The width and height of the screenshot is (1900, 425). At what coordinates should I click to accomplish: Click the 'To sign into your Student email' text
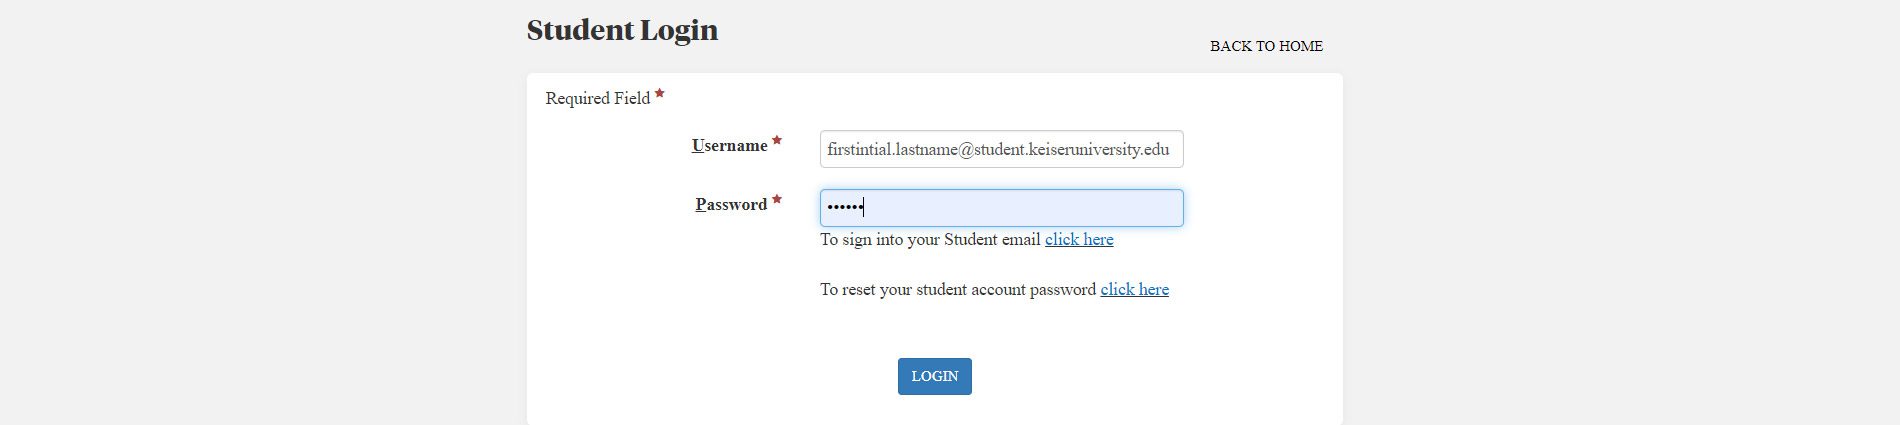click(x=930, y=240)
